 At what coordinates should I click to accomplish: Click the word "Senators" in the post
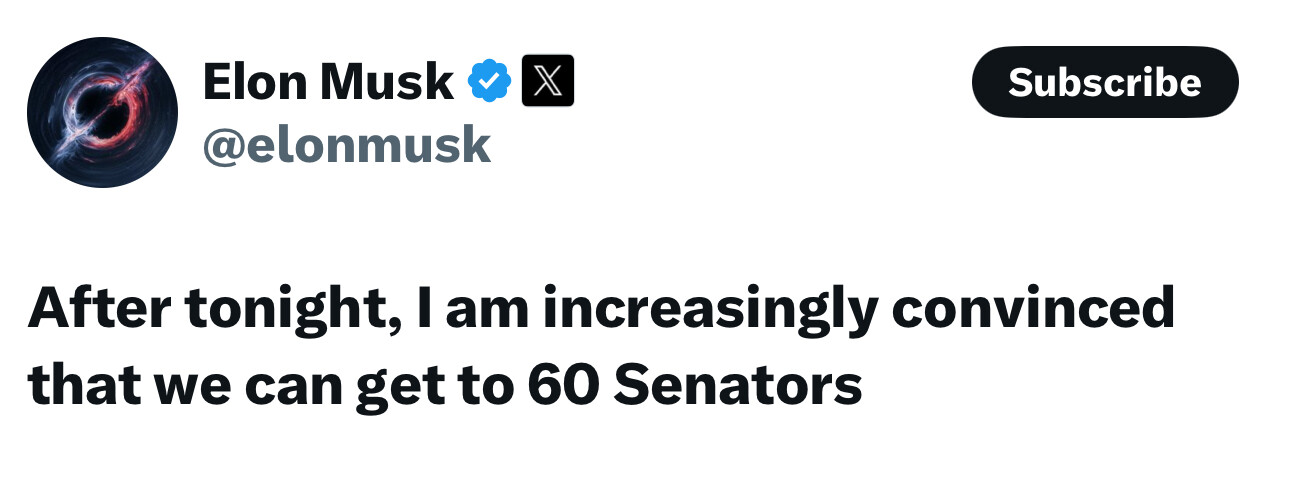[737, 385]
